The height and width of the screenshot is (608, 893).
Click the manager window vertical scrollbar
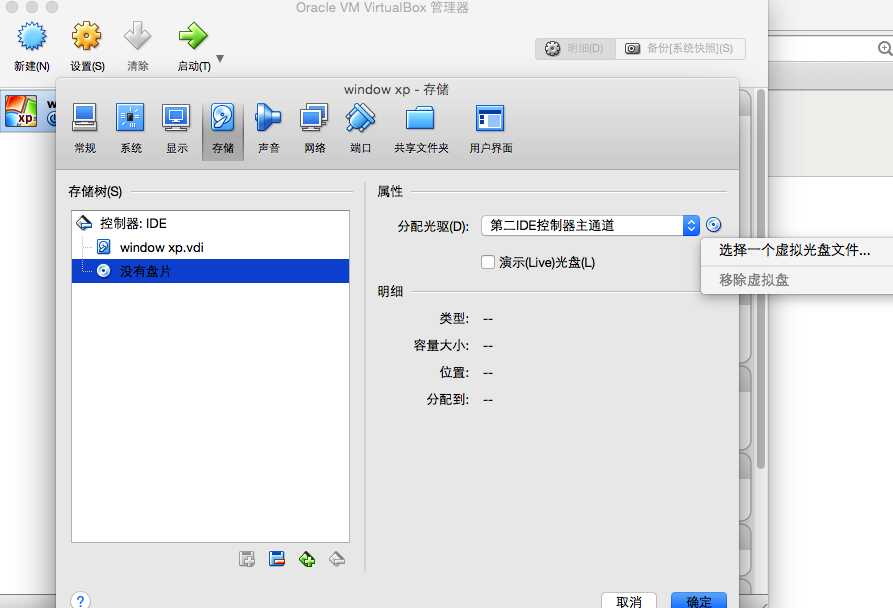[x=761, y=279]
